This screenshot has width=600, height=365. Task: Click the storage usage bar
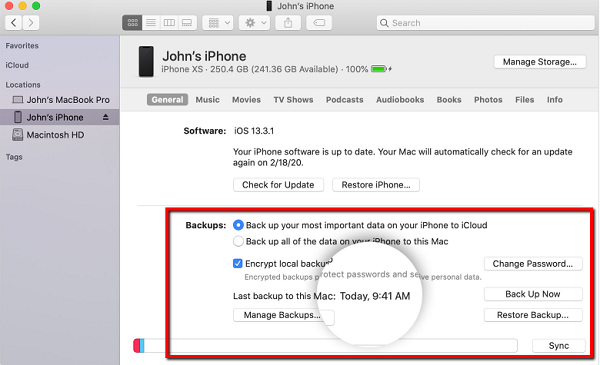pyautogui.click(x=325, y=345)
